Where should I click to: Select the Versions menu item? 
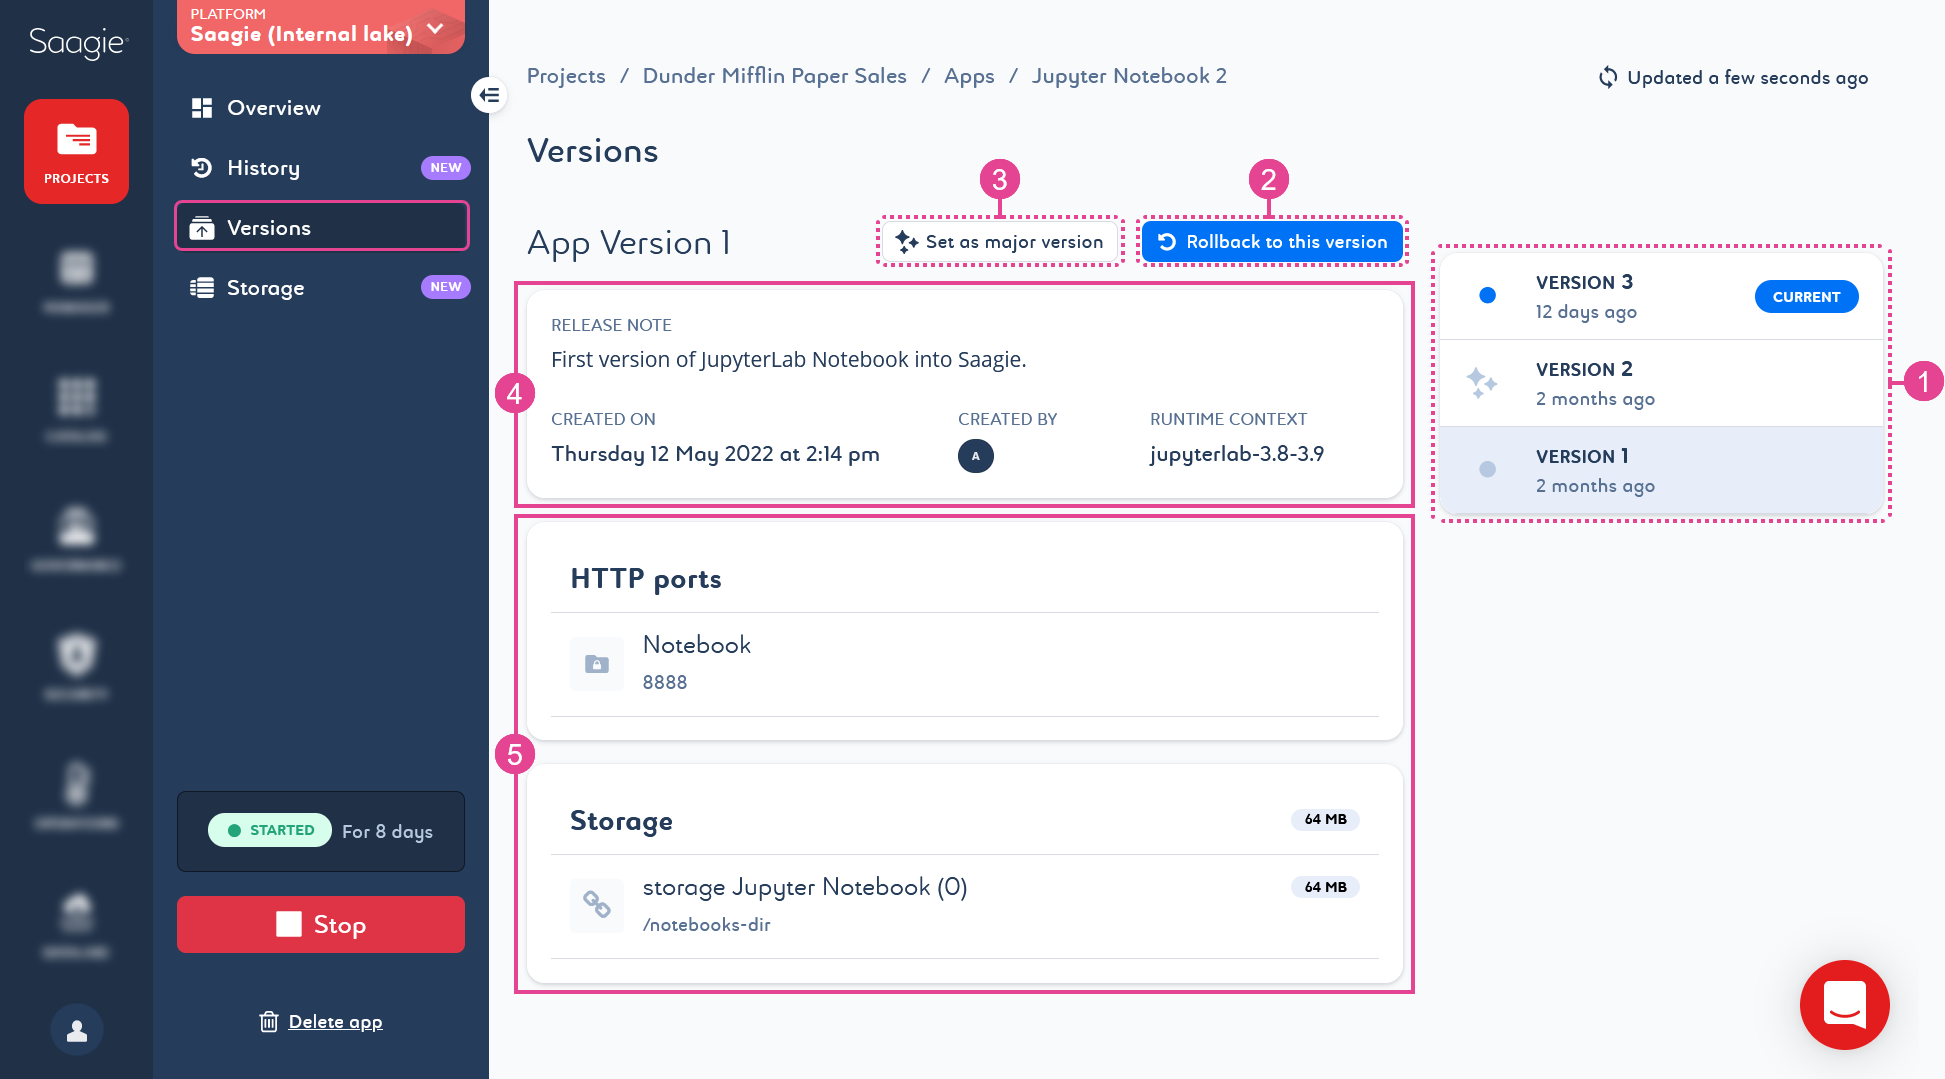coord(322,227)
